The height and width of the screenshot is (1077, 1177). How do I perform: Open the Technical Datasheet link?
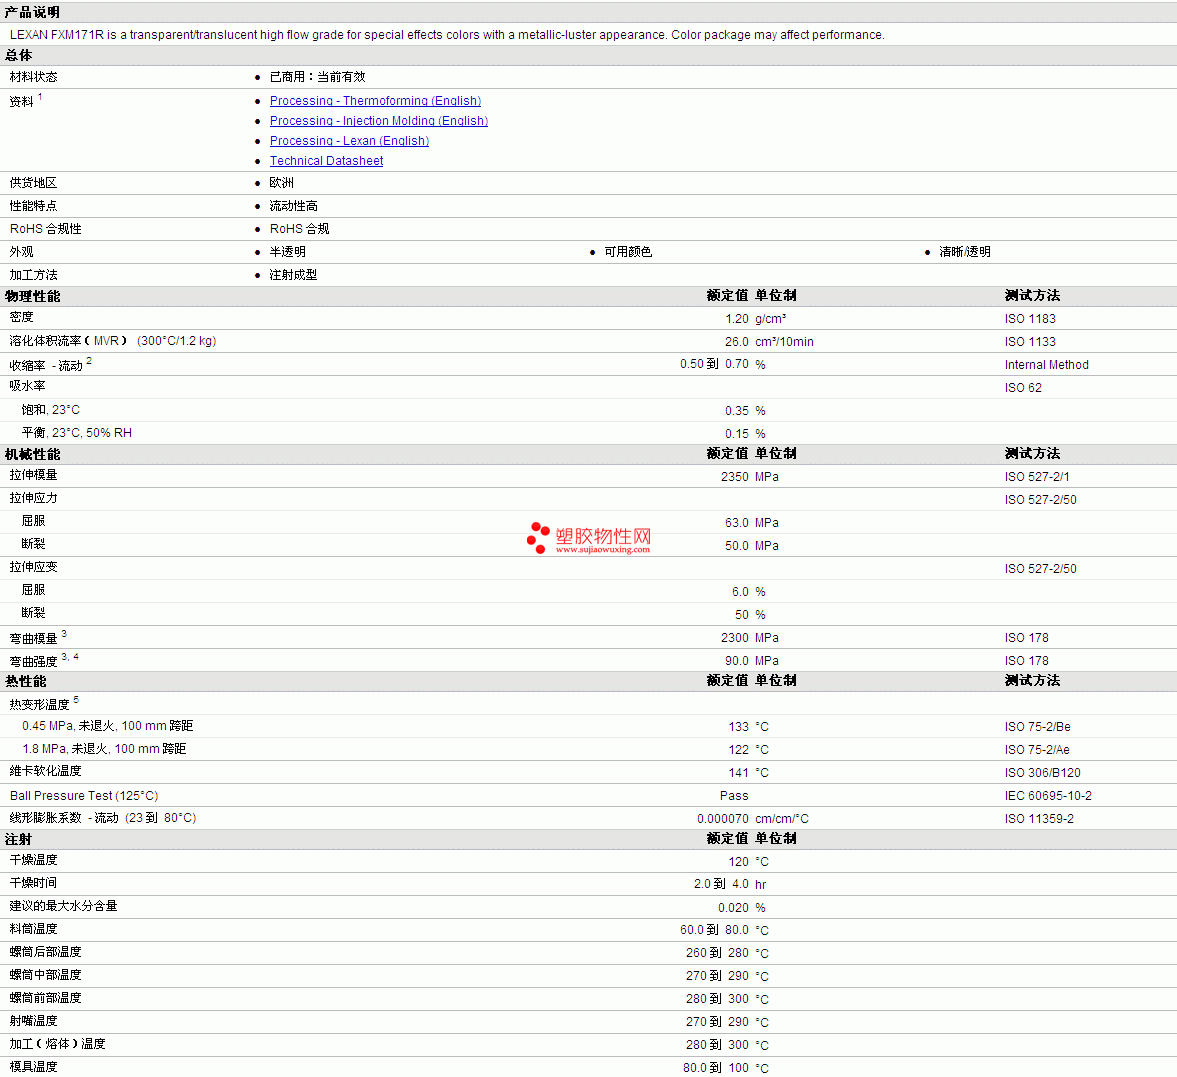(327, 161)
